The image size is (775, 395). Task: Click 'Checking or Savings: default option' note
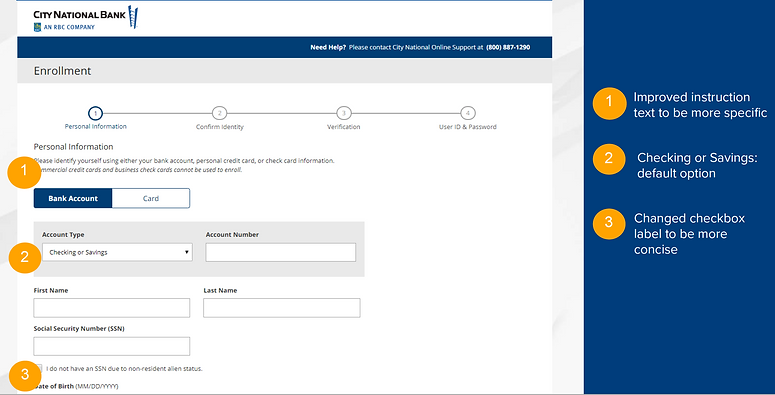point(697,165)
